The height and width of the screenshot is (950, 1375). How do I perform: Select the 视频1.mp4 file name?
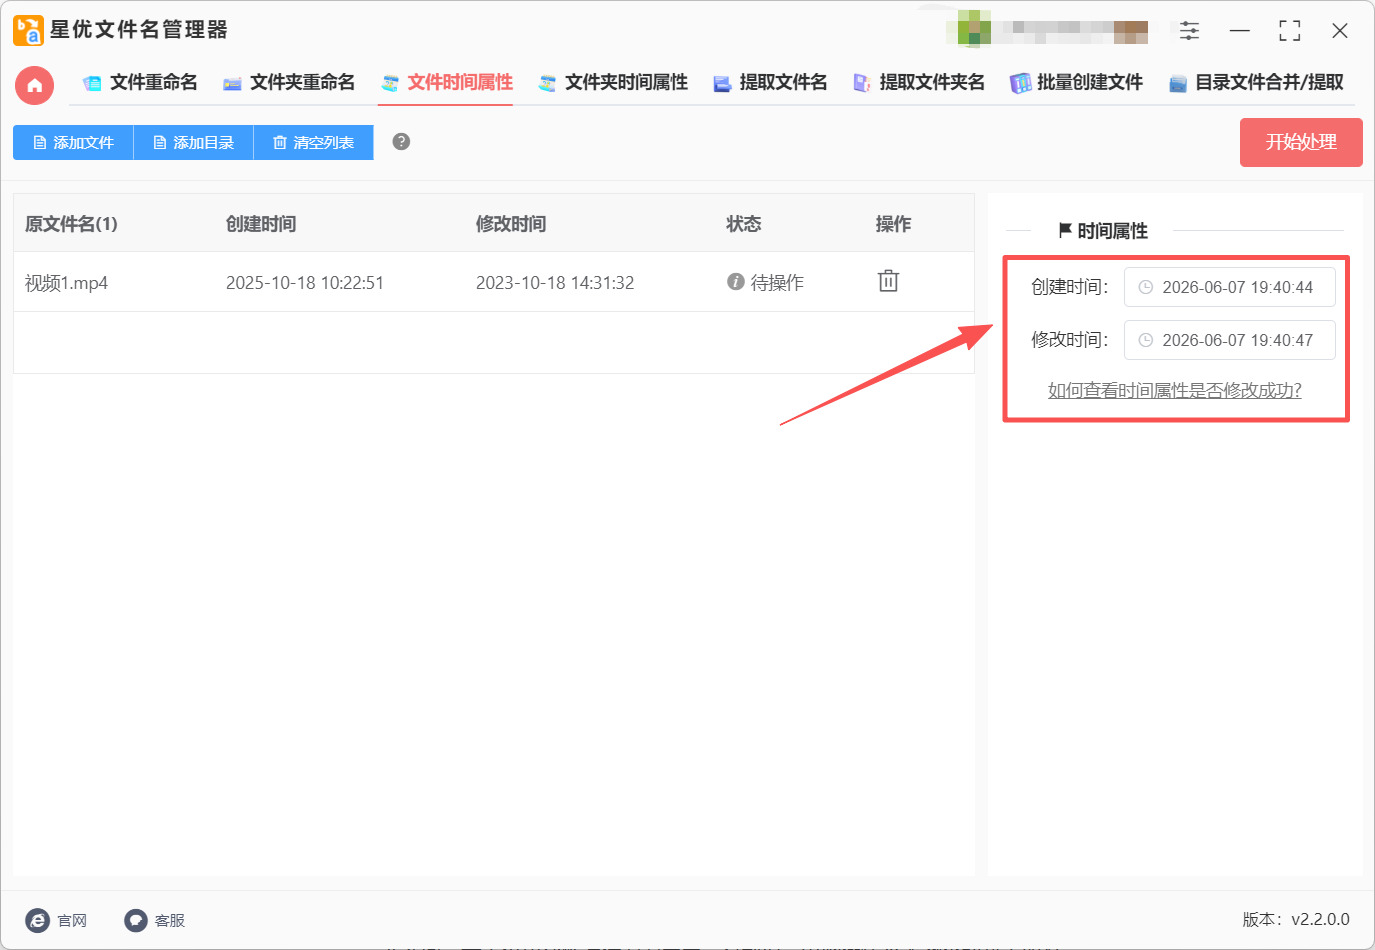click(x=66, y=283)
